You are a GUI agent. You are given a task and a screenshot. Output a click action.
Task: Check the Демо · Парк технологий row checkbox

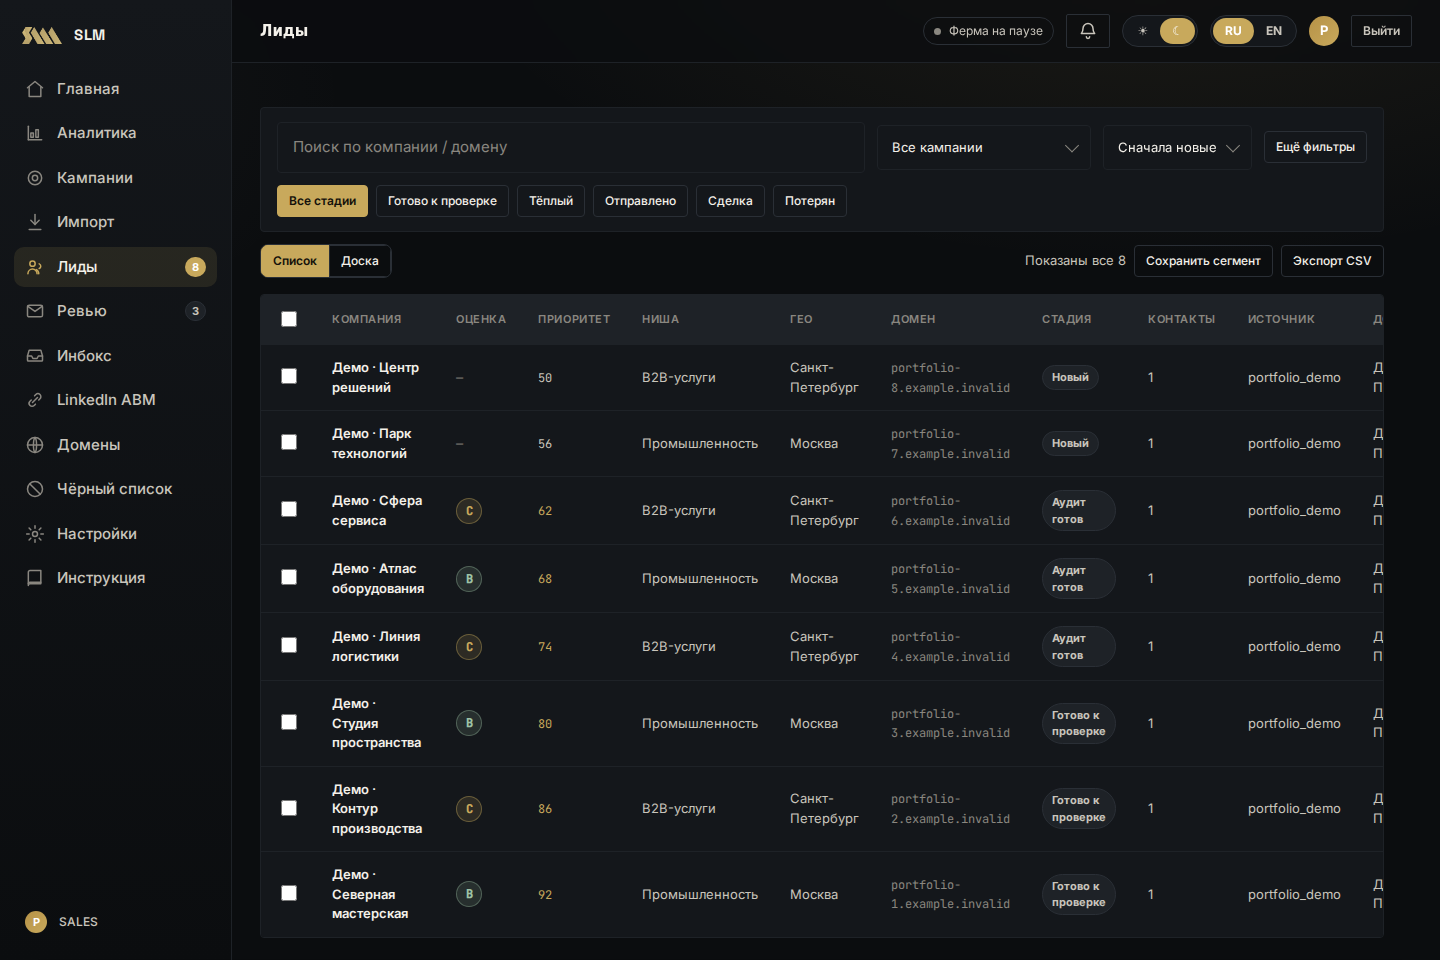(289, 442)
